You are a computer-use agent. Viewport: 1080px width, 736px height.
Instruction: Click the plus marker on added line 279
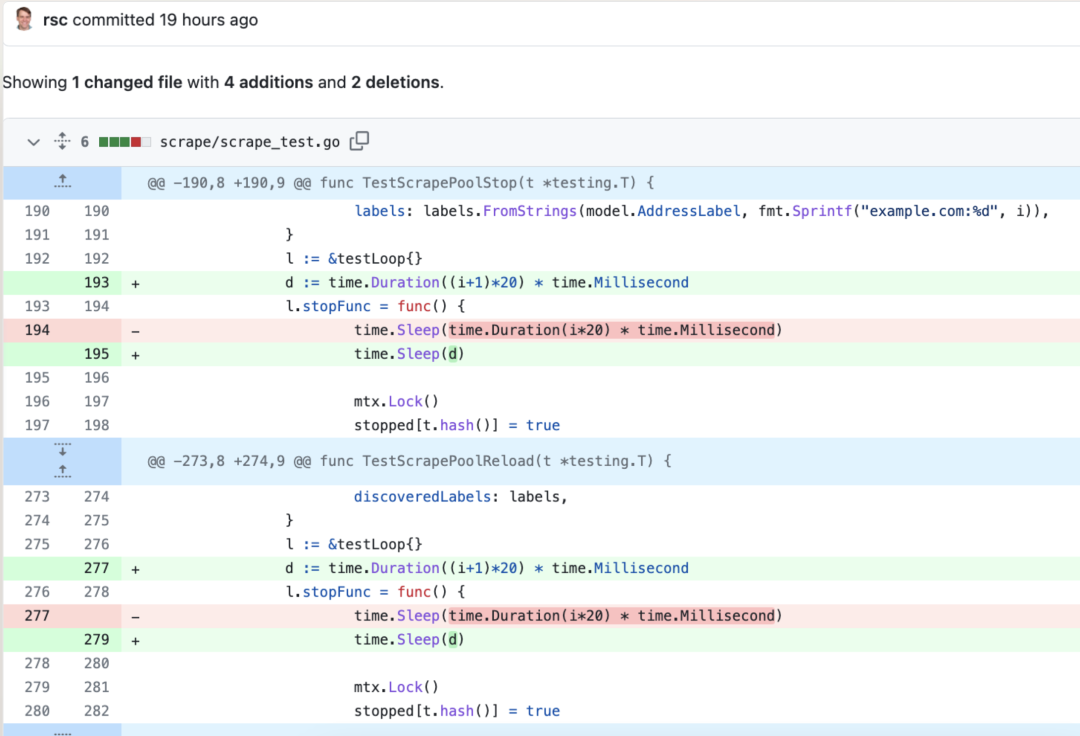[x=135, y=640]
